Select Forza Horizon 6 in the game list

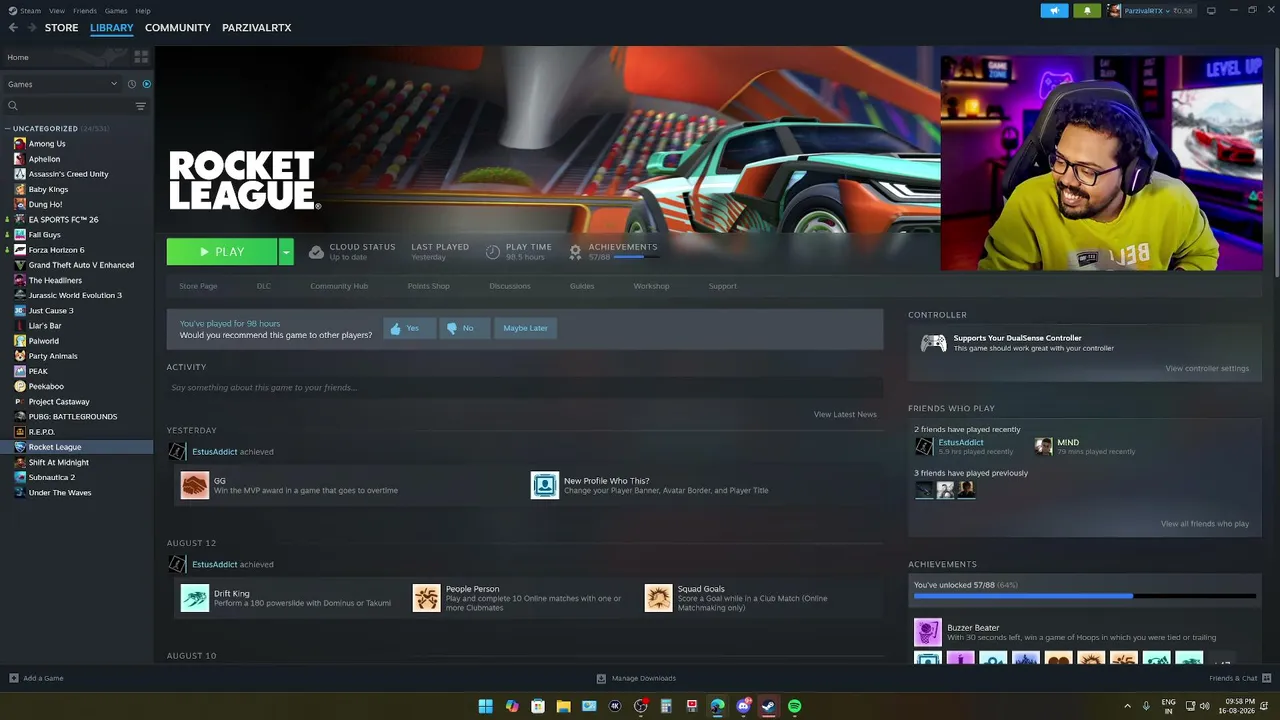click(56, 250)
